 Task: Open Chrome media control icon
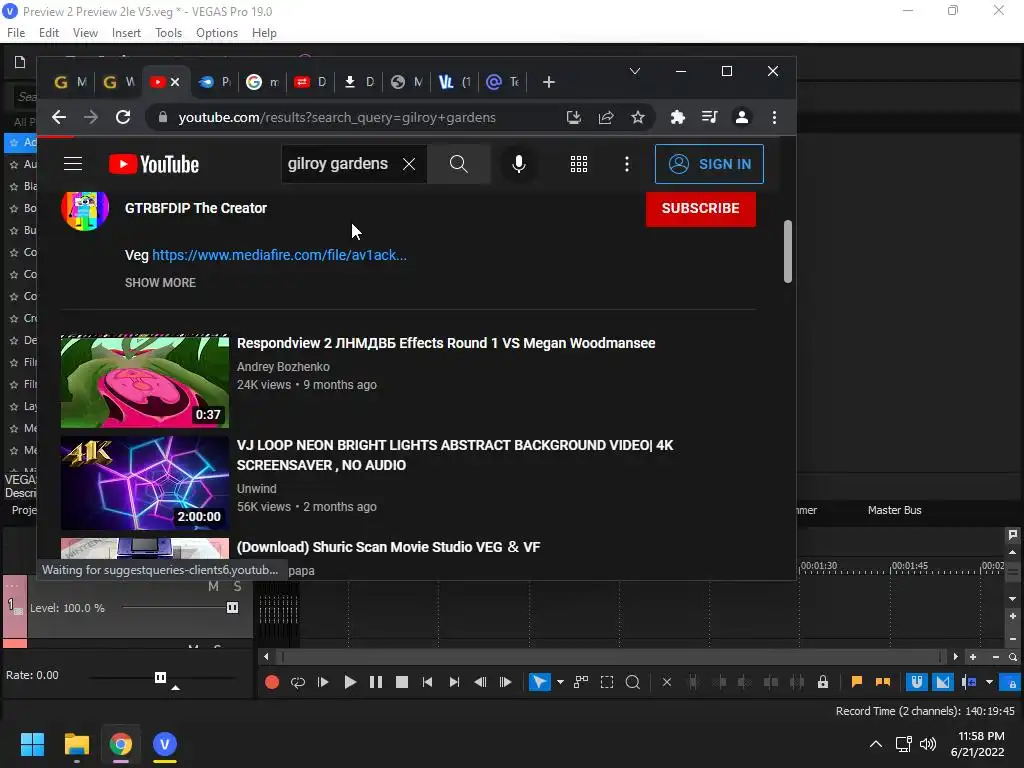click(x=709, y=118)
